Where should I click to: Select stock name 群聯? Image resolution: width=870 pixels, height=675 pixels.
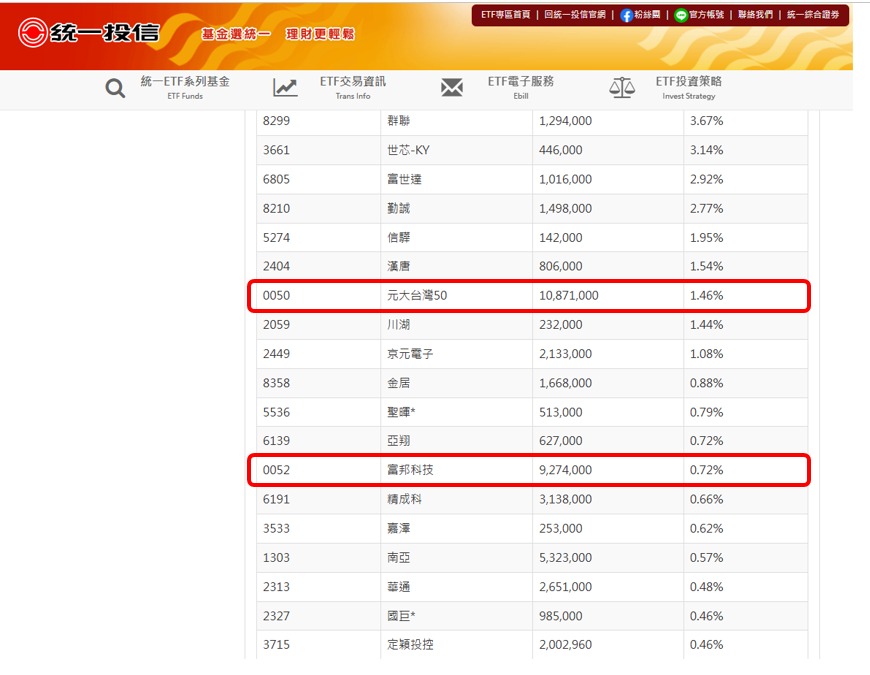click(398, 121)
